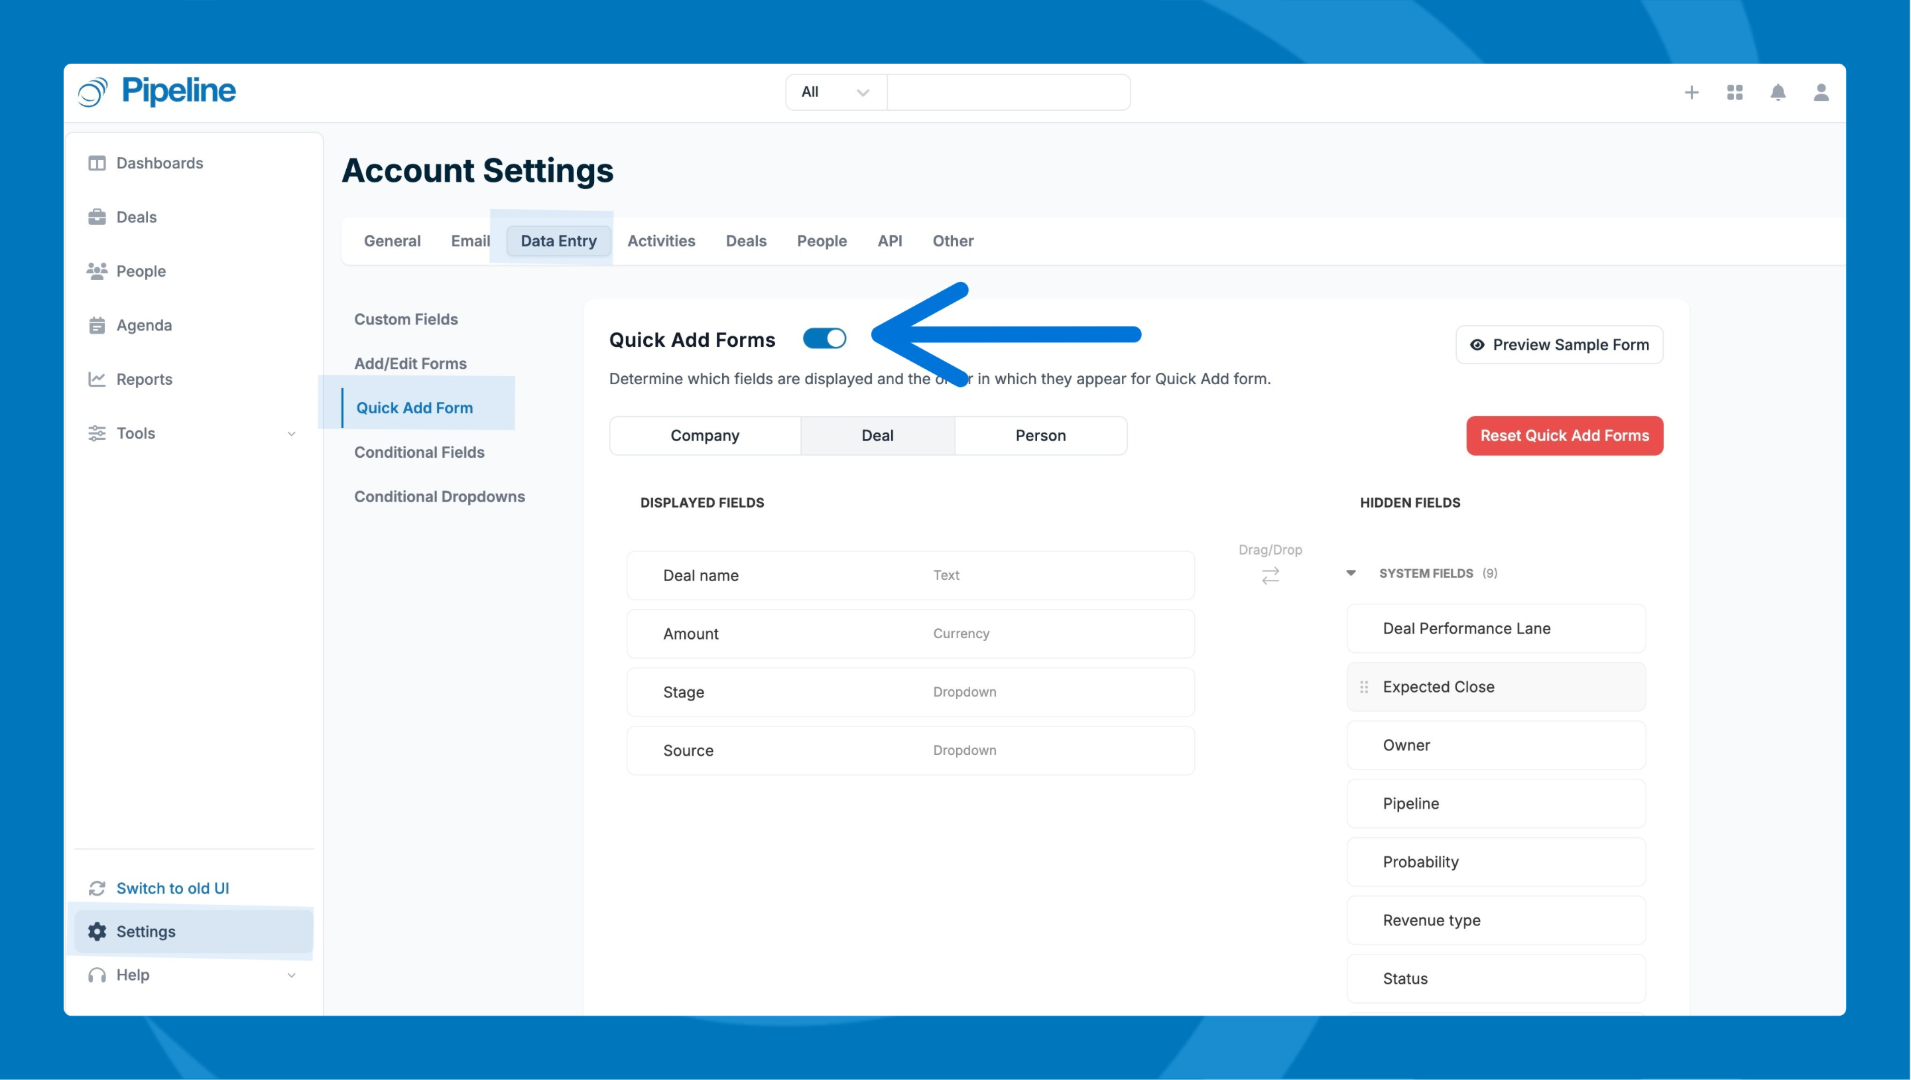Image resolution: width=1911 pixels, height=1080 pixels.
Task: Open Reports in the sidebar
Action: 144,379
